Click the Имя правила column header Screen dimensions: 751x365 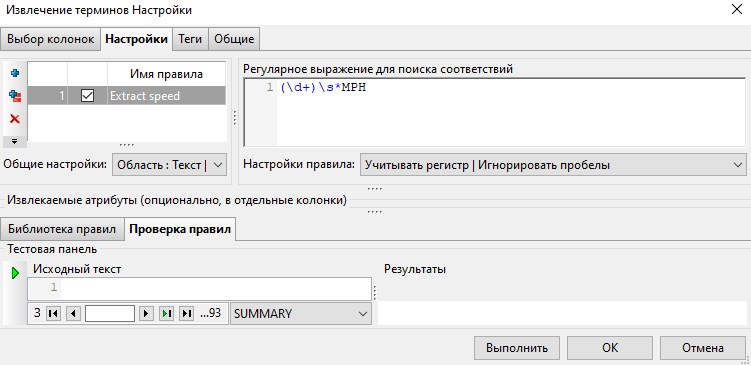click(166, 74)
